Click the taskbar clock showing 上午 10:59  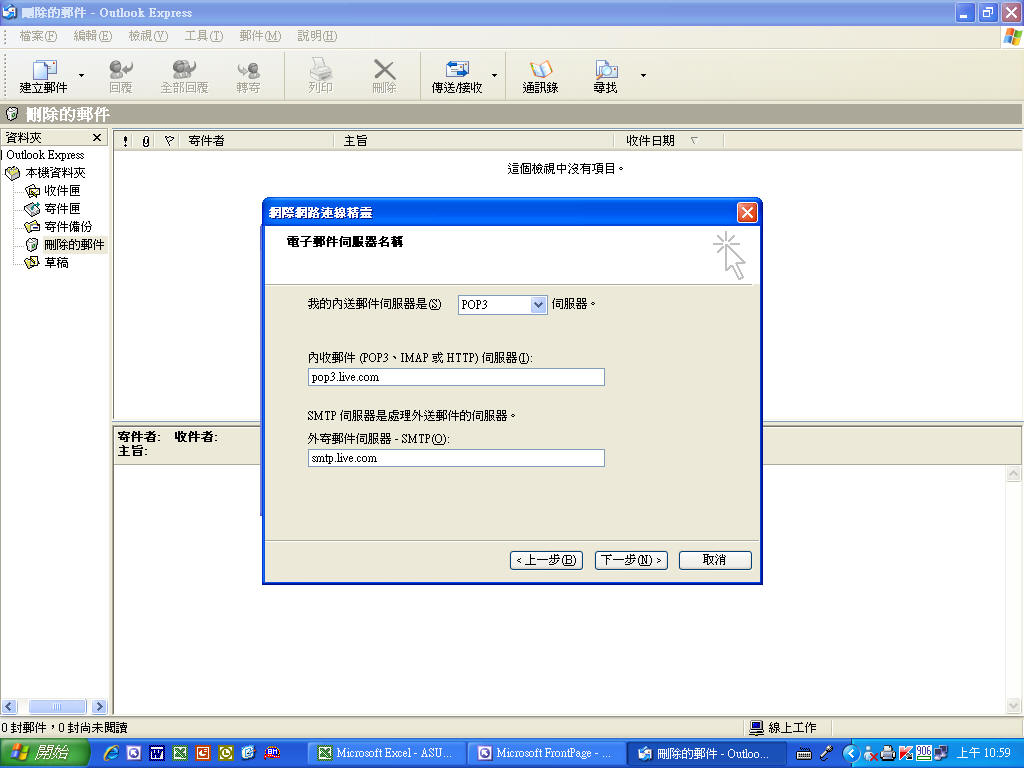(984, 754)
